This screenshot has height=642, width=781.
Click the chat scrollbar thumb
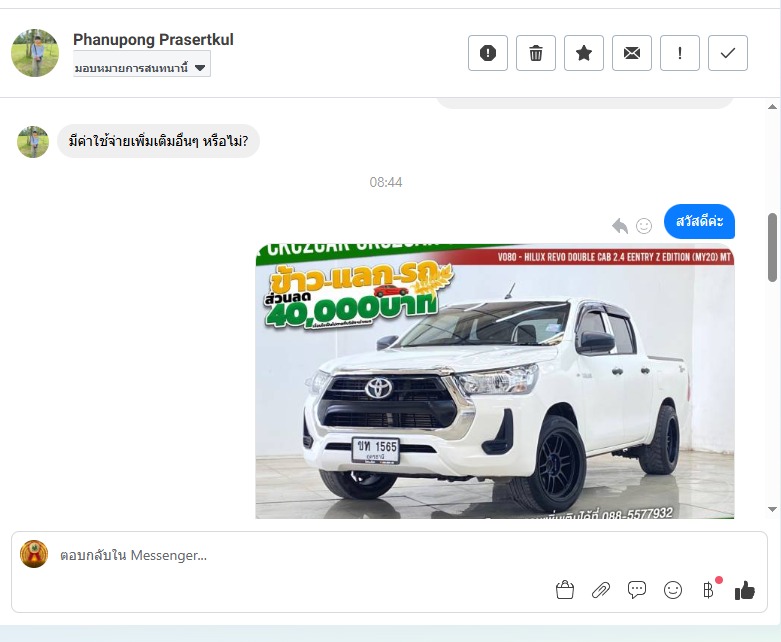pyautogui.click(x=772, y=248)
